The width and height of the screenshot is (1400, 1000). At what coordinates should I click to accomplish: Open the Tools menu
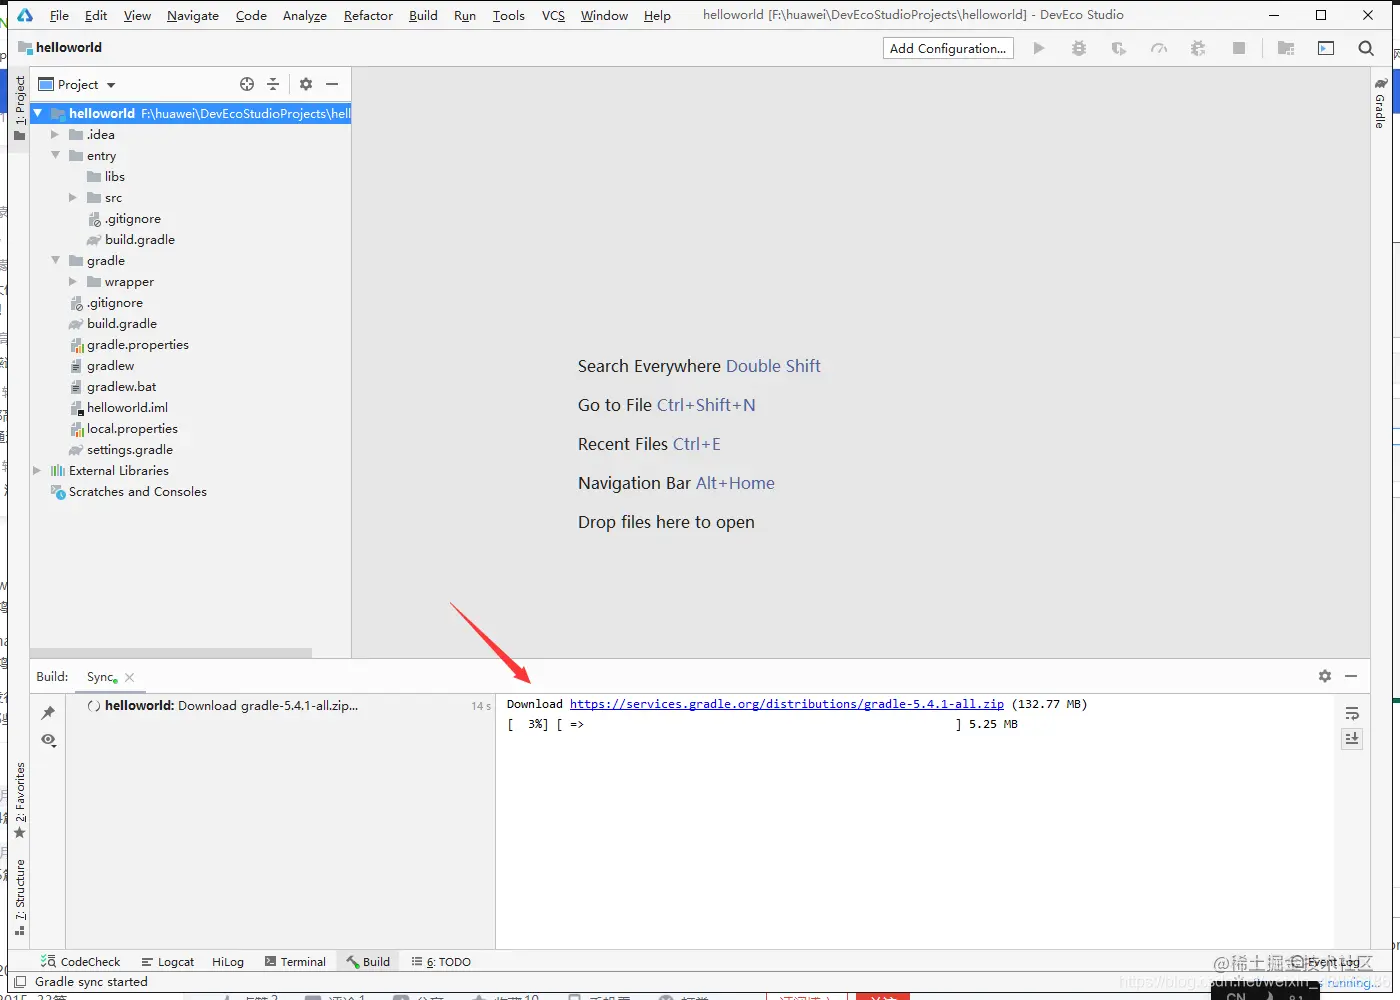coord(508,15)
